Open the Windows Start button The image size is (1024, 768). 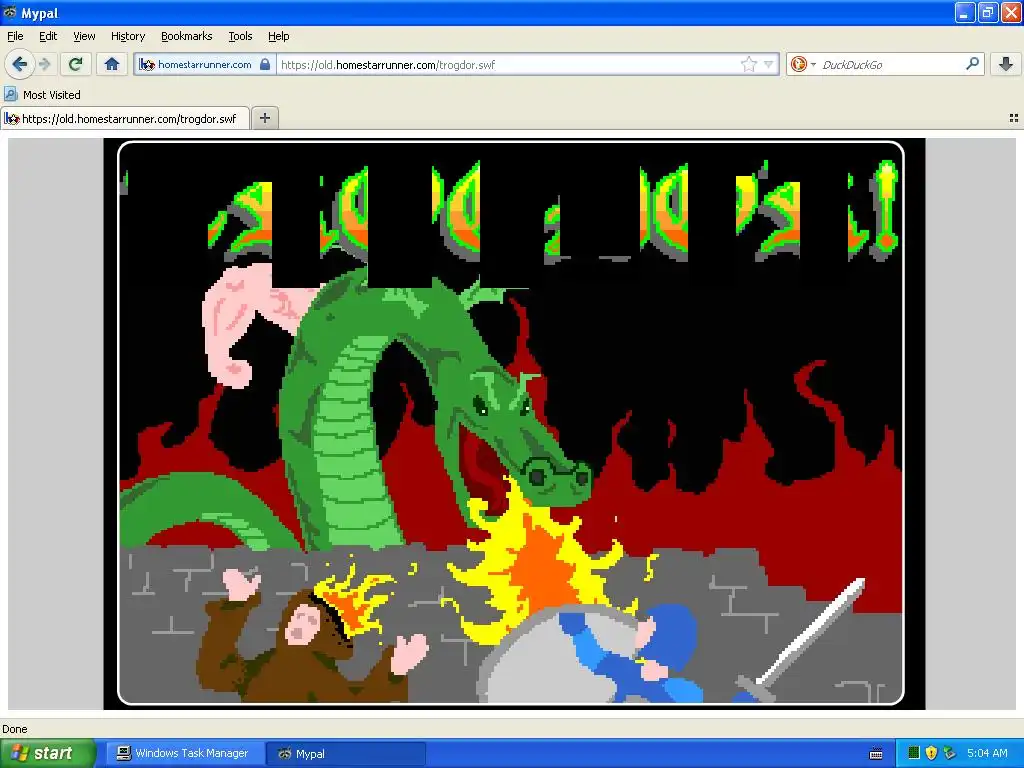pyautogui.click(x=48, y=753)
